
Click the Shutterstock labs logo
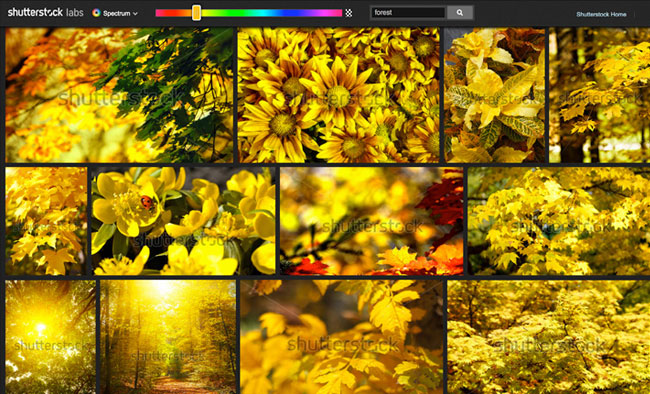click(46, 12)
